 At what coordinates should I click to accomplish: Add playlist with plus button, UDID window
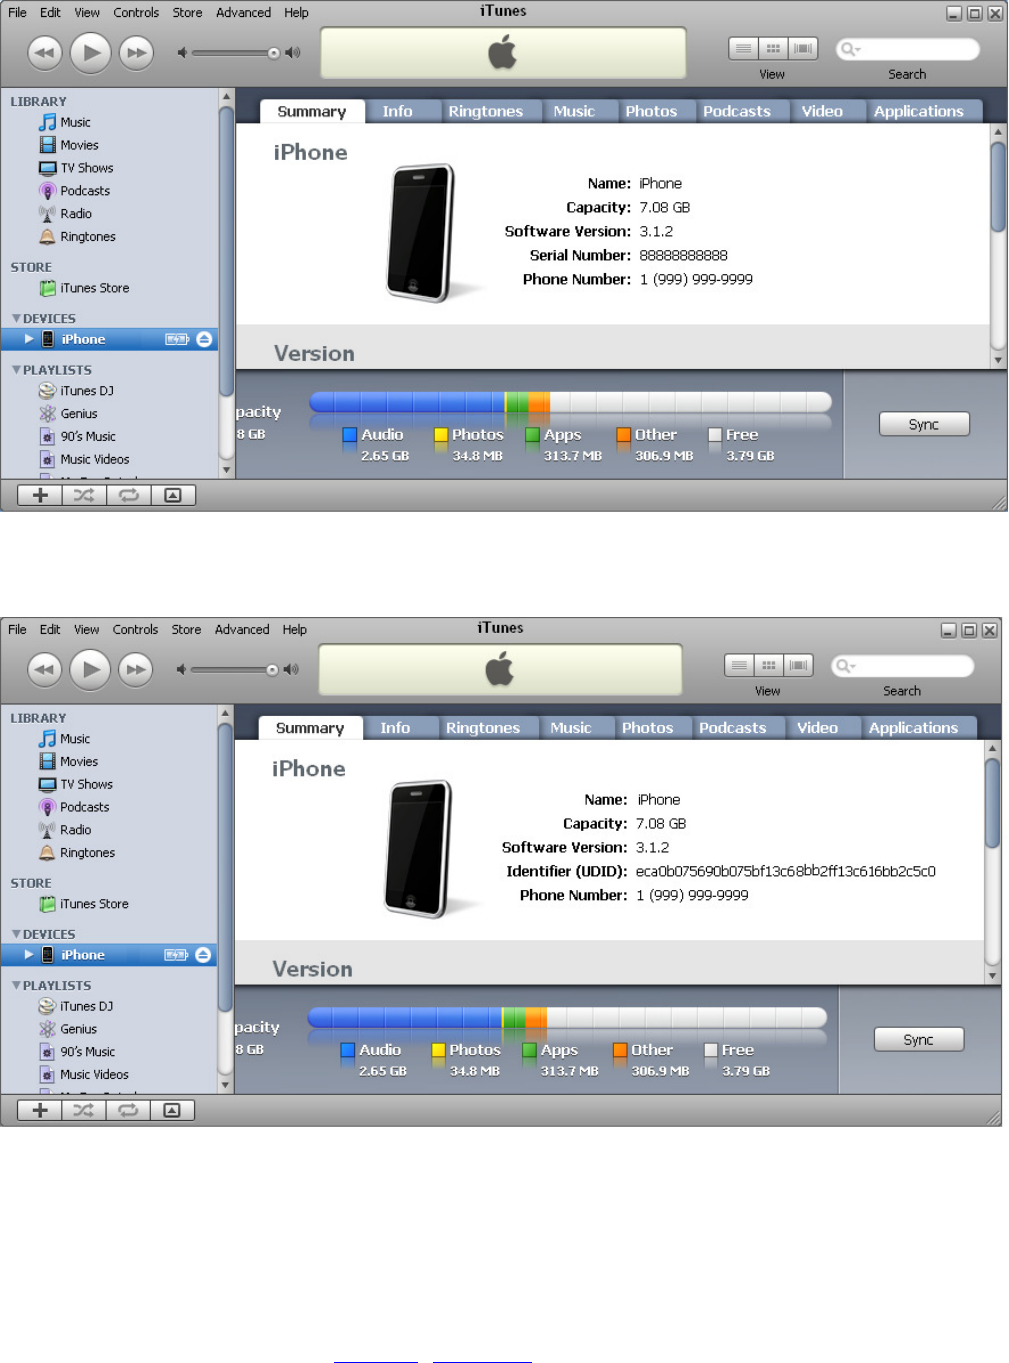click(40, 1110)
